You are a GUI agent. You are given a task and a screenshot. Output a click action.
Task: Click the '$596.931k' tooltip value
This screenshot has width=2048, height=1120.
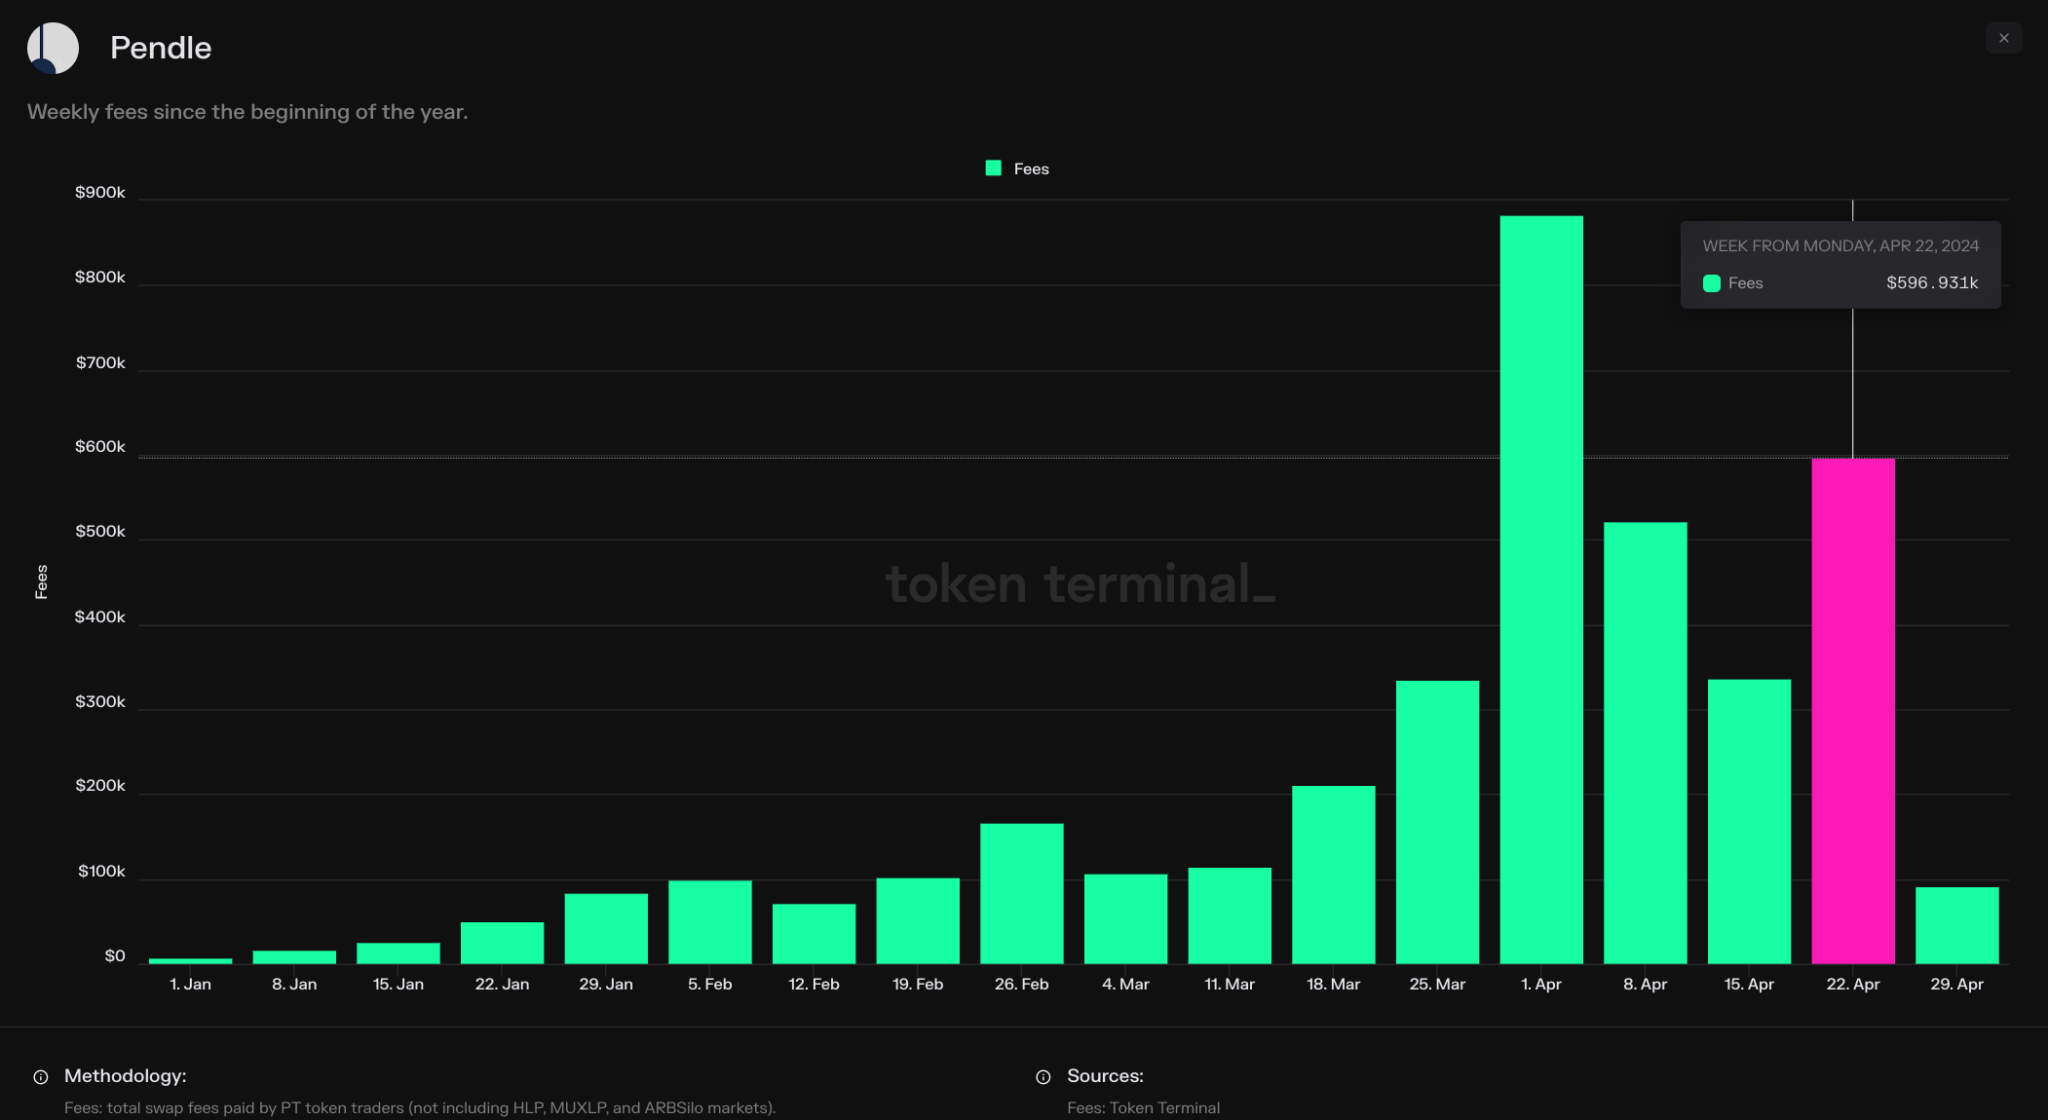[1932, 283]
